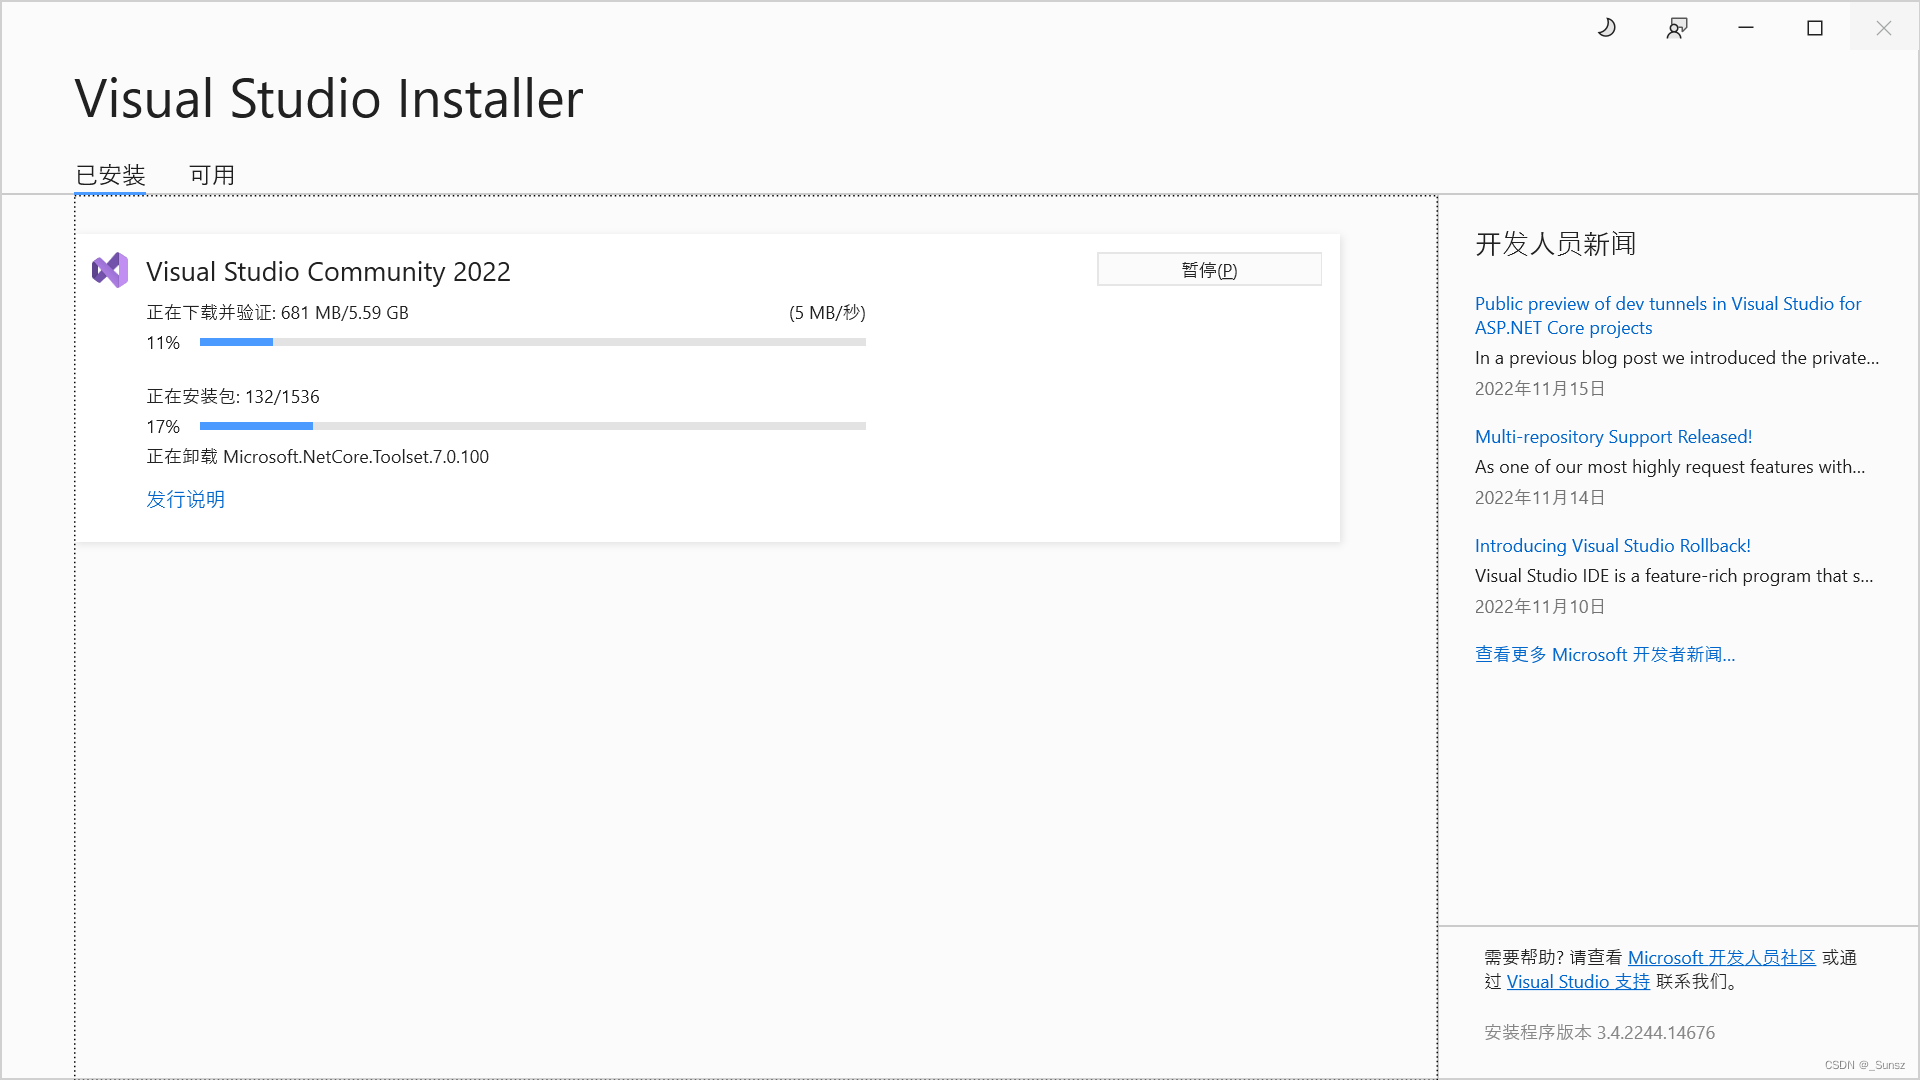This screenshot has height=1080, width=1920.
Task: Click the download progress bar at 11%
Action: (532, 342)
